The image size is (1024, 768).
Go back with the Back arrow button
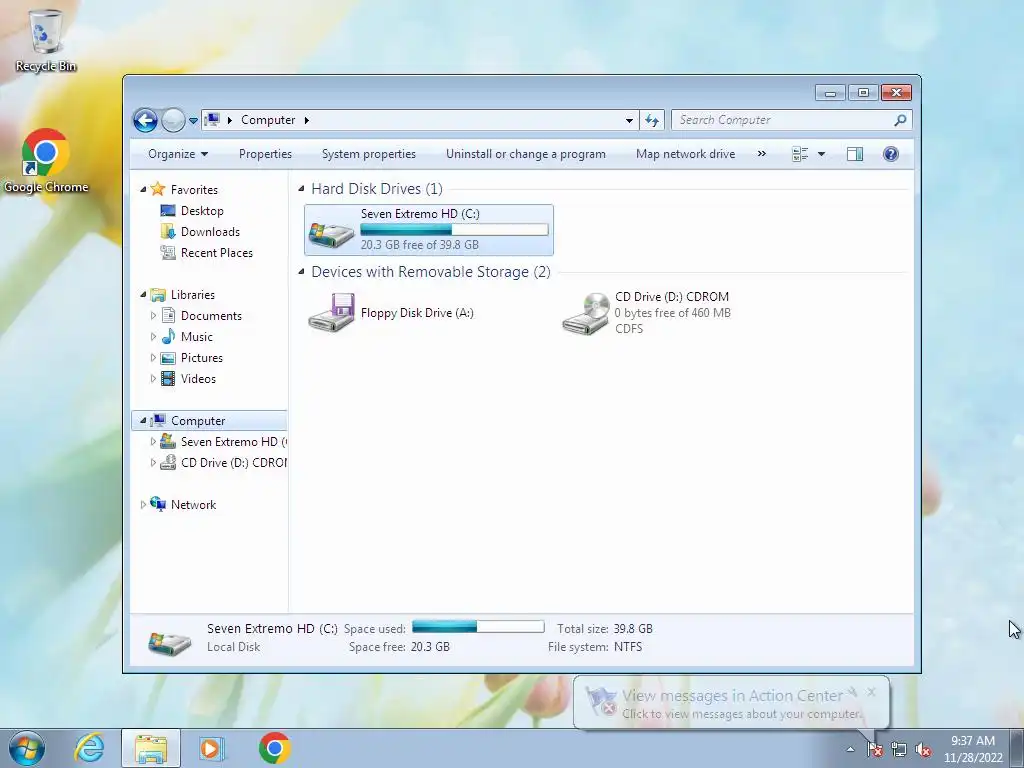pyautogui.click(x=145, y=120)
